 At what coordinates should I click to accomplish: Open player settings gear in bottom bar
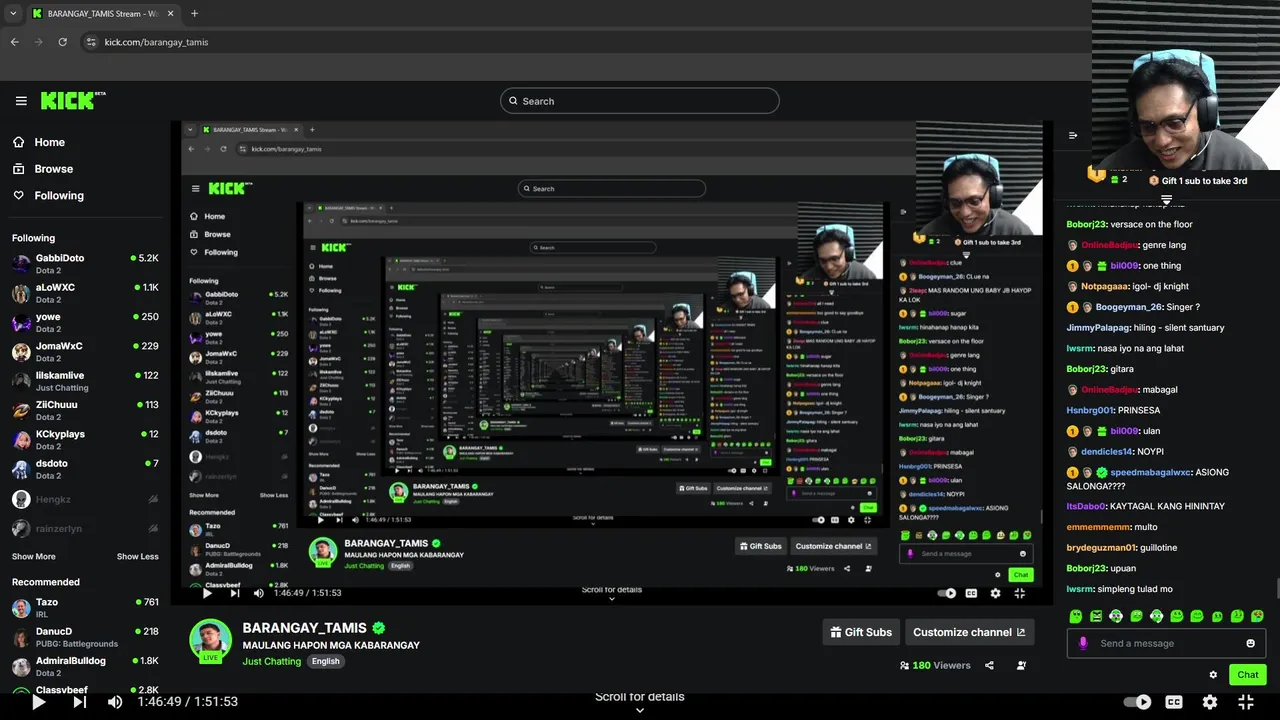[x=1210, y=702]
